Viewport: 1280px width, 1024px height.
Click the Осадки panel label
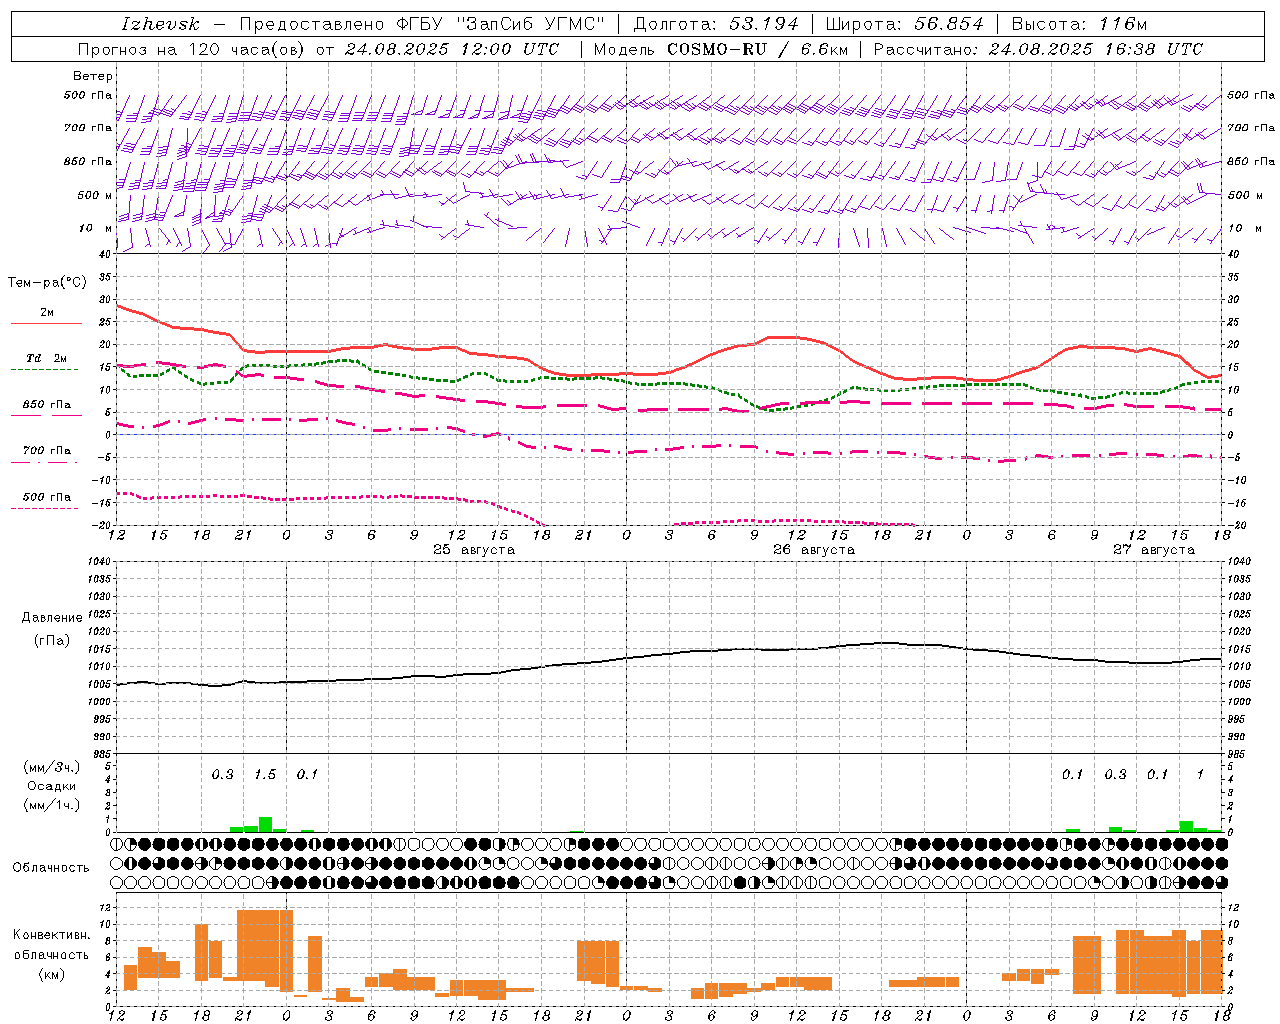[x=51, y=786]
